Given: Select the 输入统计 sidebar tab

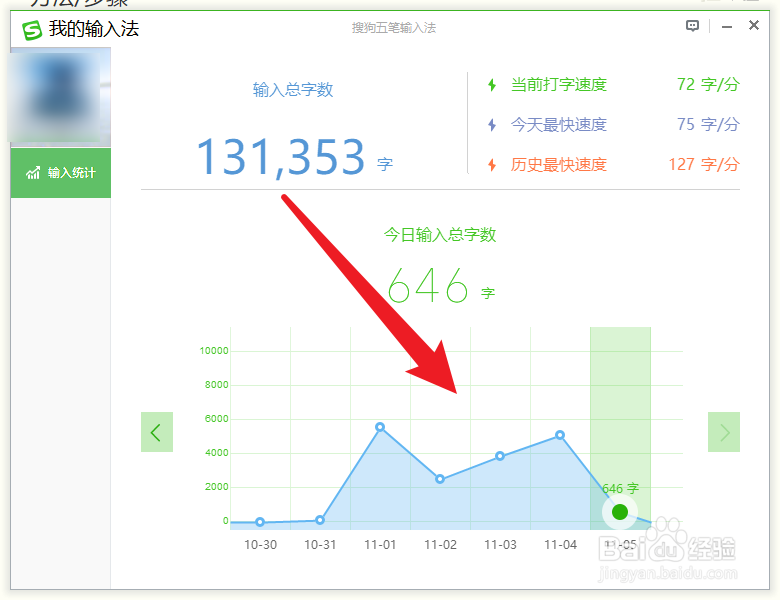Looking at the screenshot, I should (61, 173).
